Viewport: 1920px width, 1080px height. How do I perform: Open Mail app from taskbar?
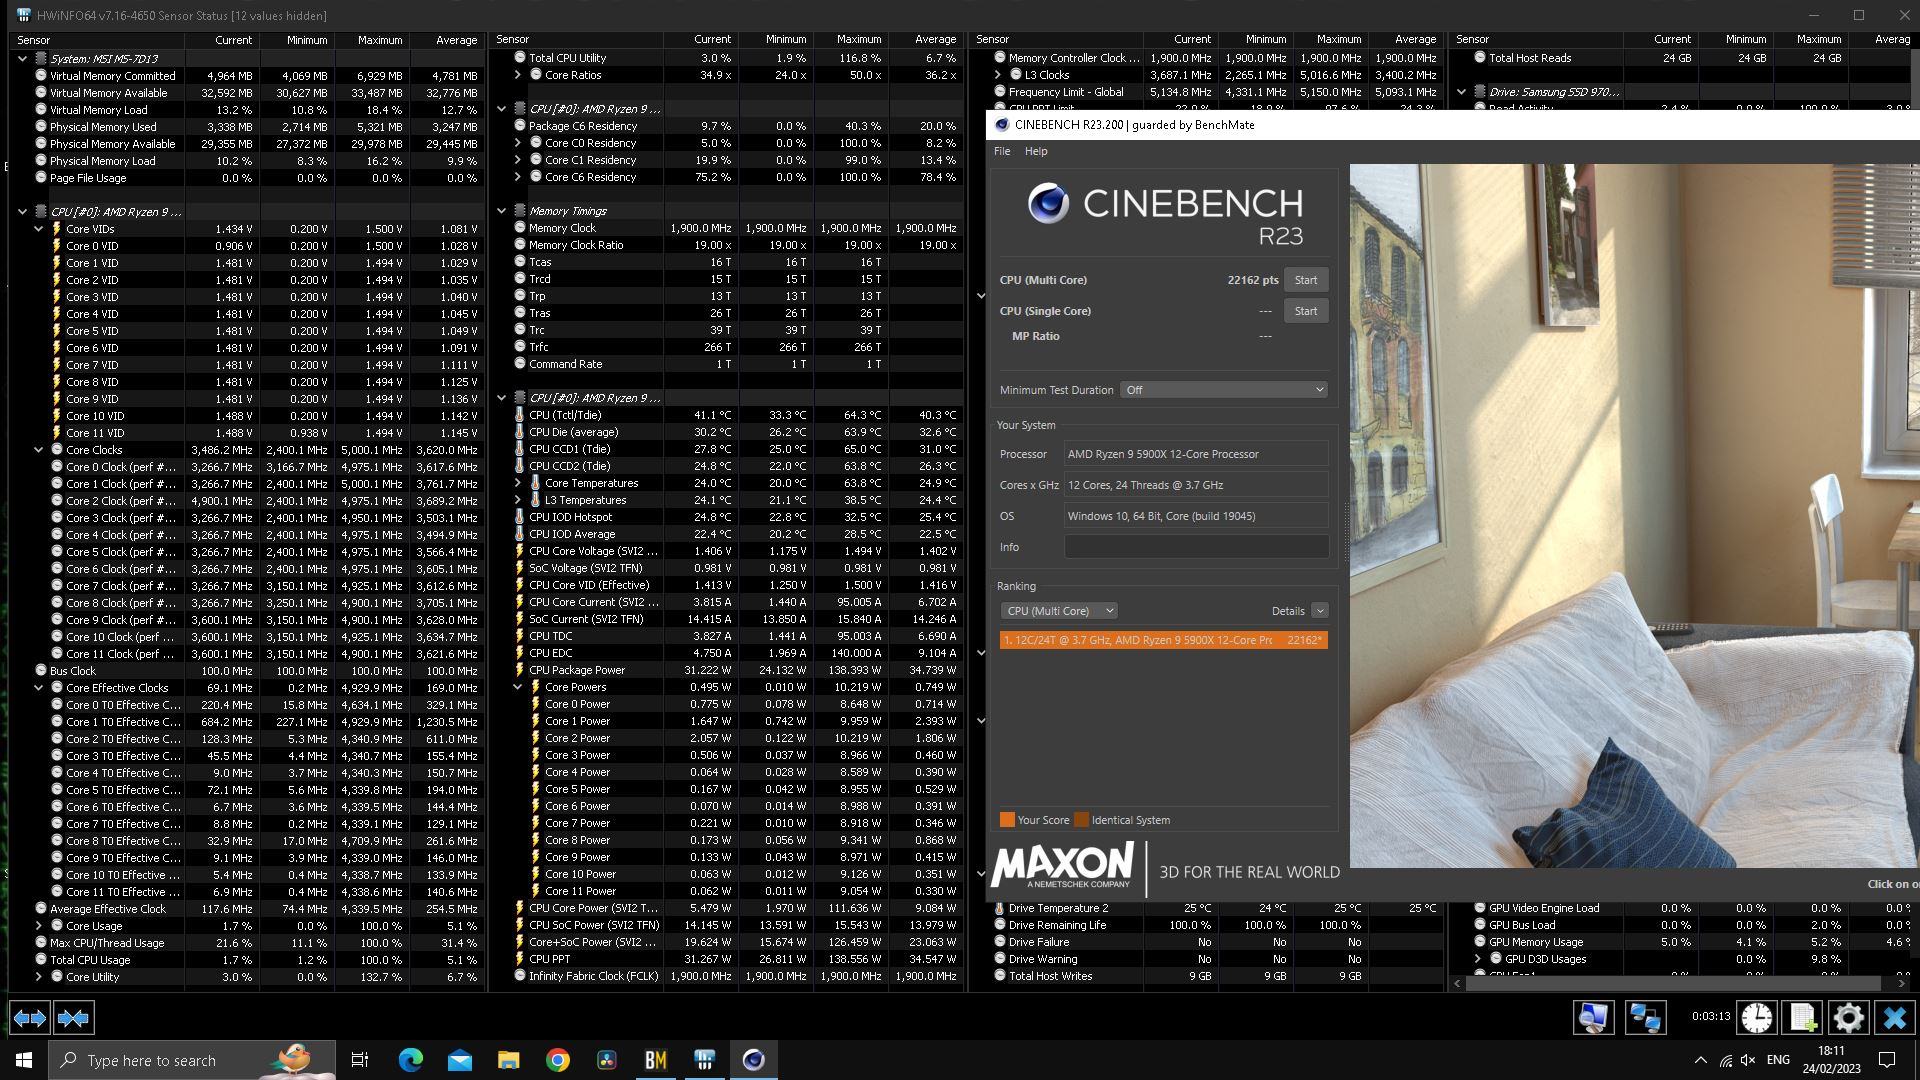(x=459, y=1060)
